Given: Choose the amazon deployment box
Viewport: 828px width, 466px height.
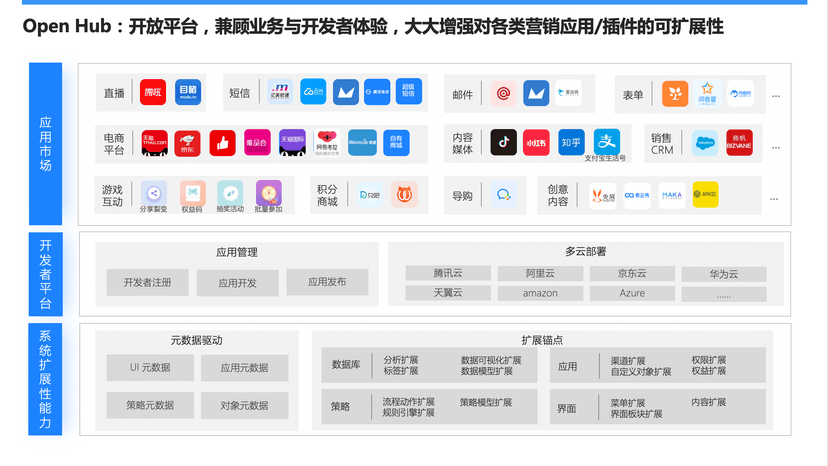Looking at the screenshot, I should pyautogui.click(x=540, y=293).
